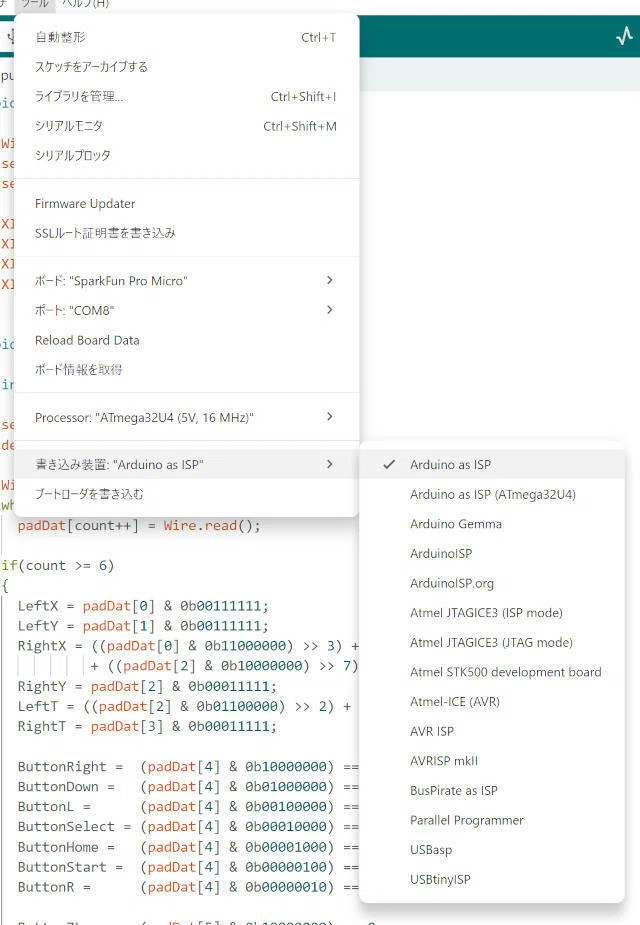Click the RightY assignment code line
The image size is (640, 925).
(x=147, y=686)
